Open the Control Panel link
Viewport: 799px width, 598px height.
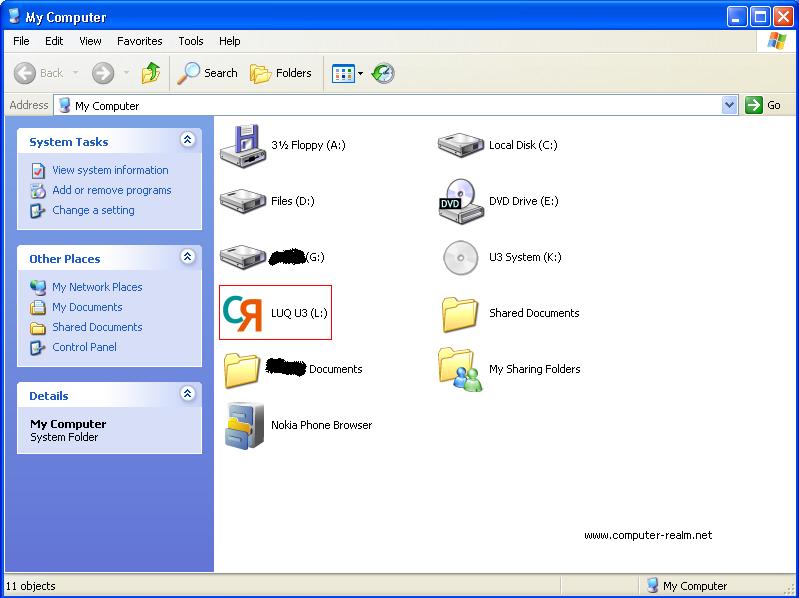click(84, 347)
